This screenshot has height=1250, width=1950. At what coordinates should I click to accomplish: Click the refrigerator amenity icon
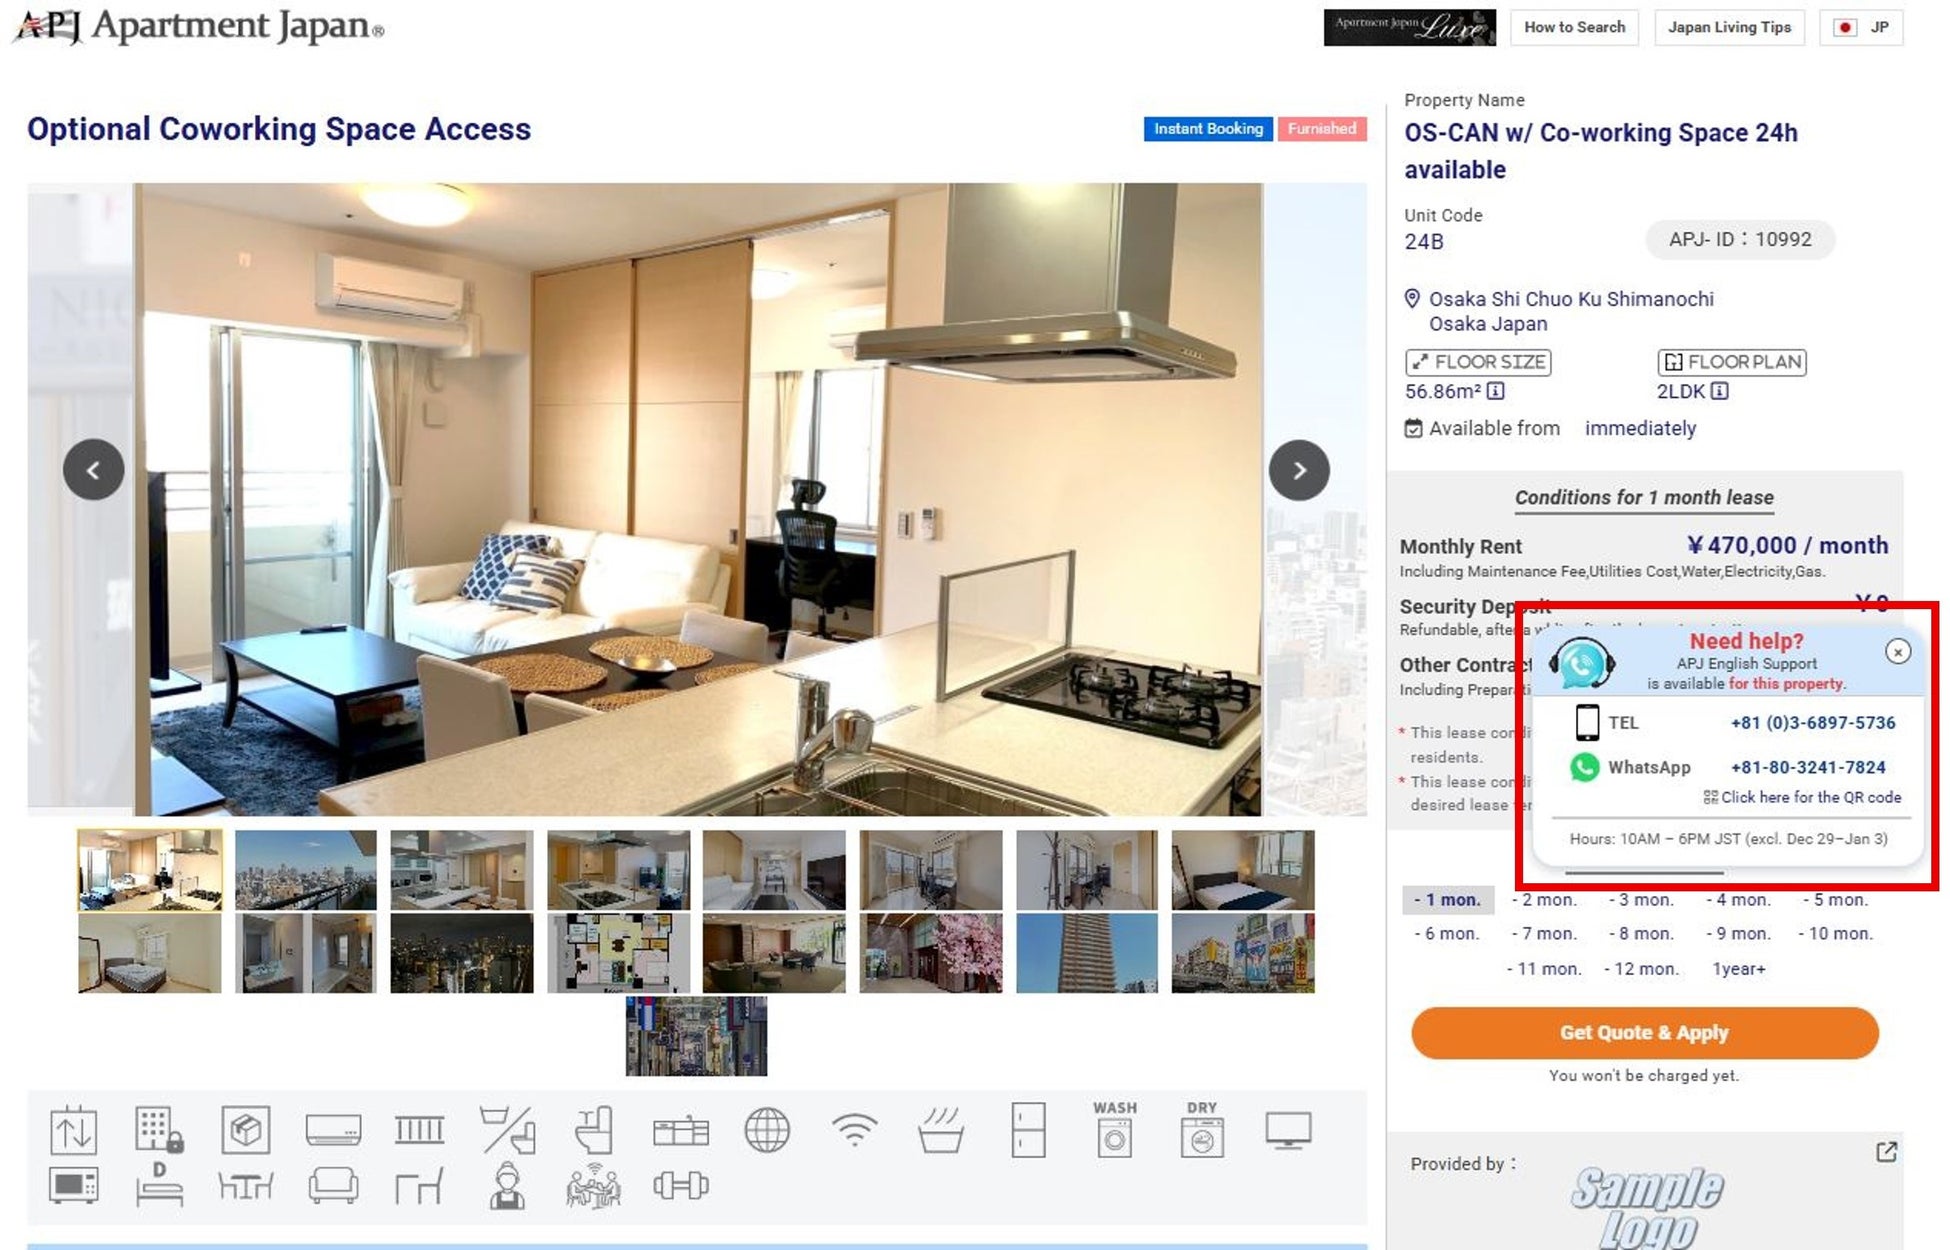point(1027,1131)
